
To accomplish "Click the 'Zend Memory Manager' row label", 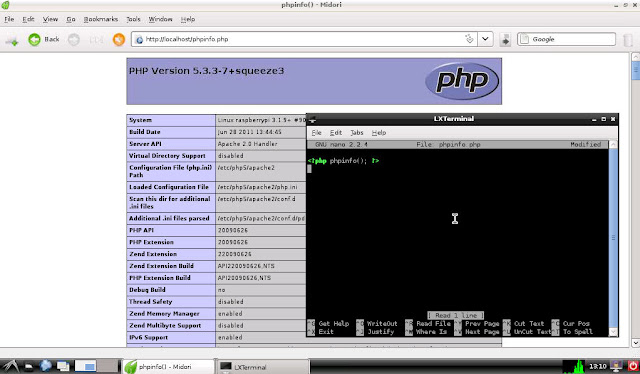I will tap(164, 314).
